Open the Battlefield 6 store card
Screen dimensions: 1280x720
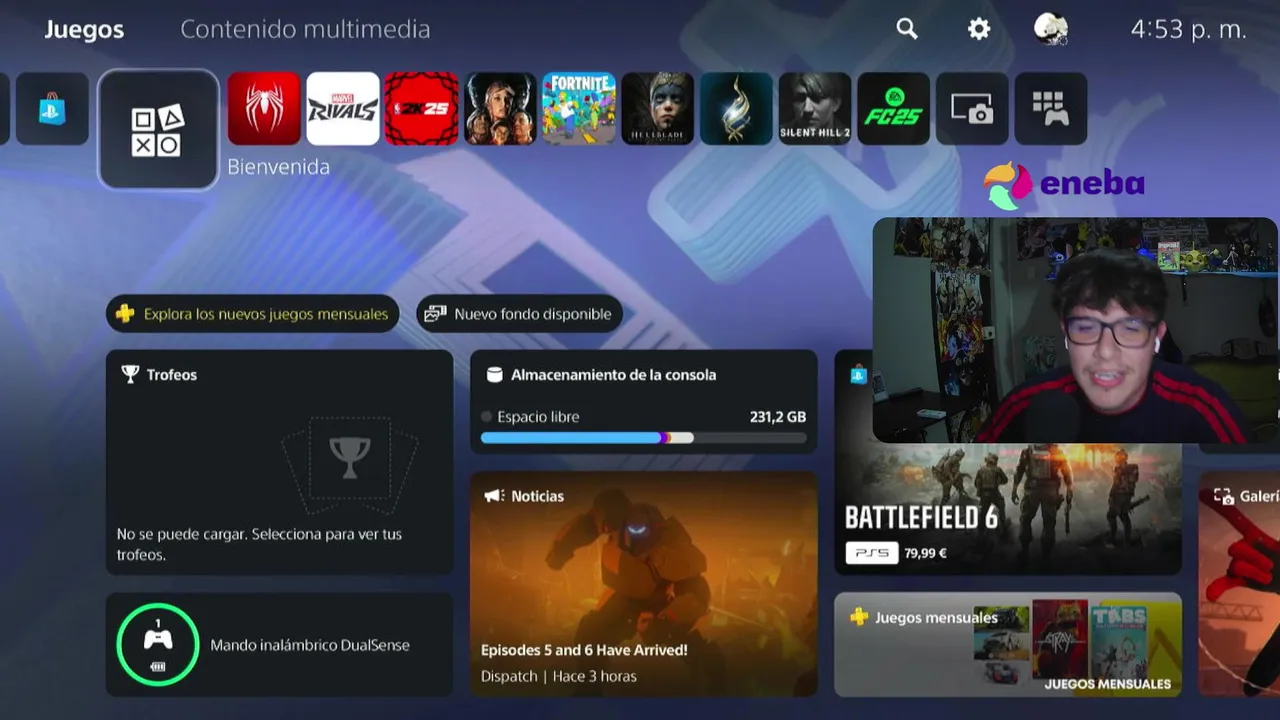coord(1008,510)
